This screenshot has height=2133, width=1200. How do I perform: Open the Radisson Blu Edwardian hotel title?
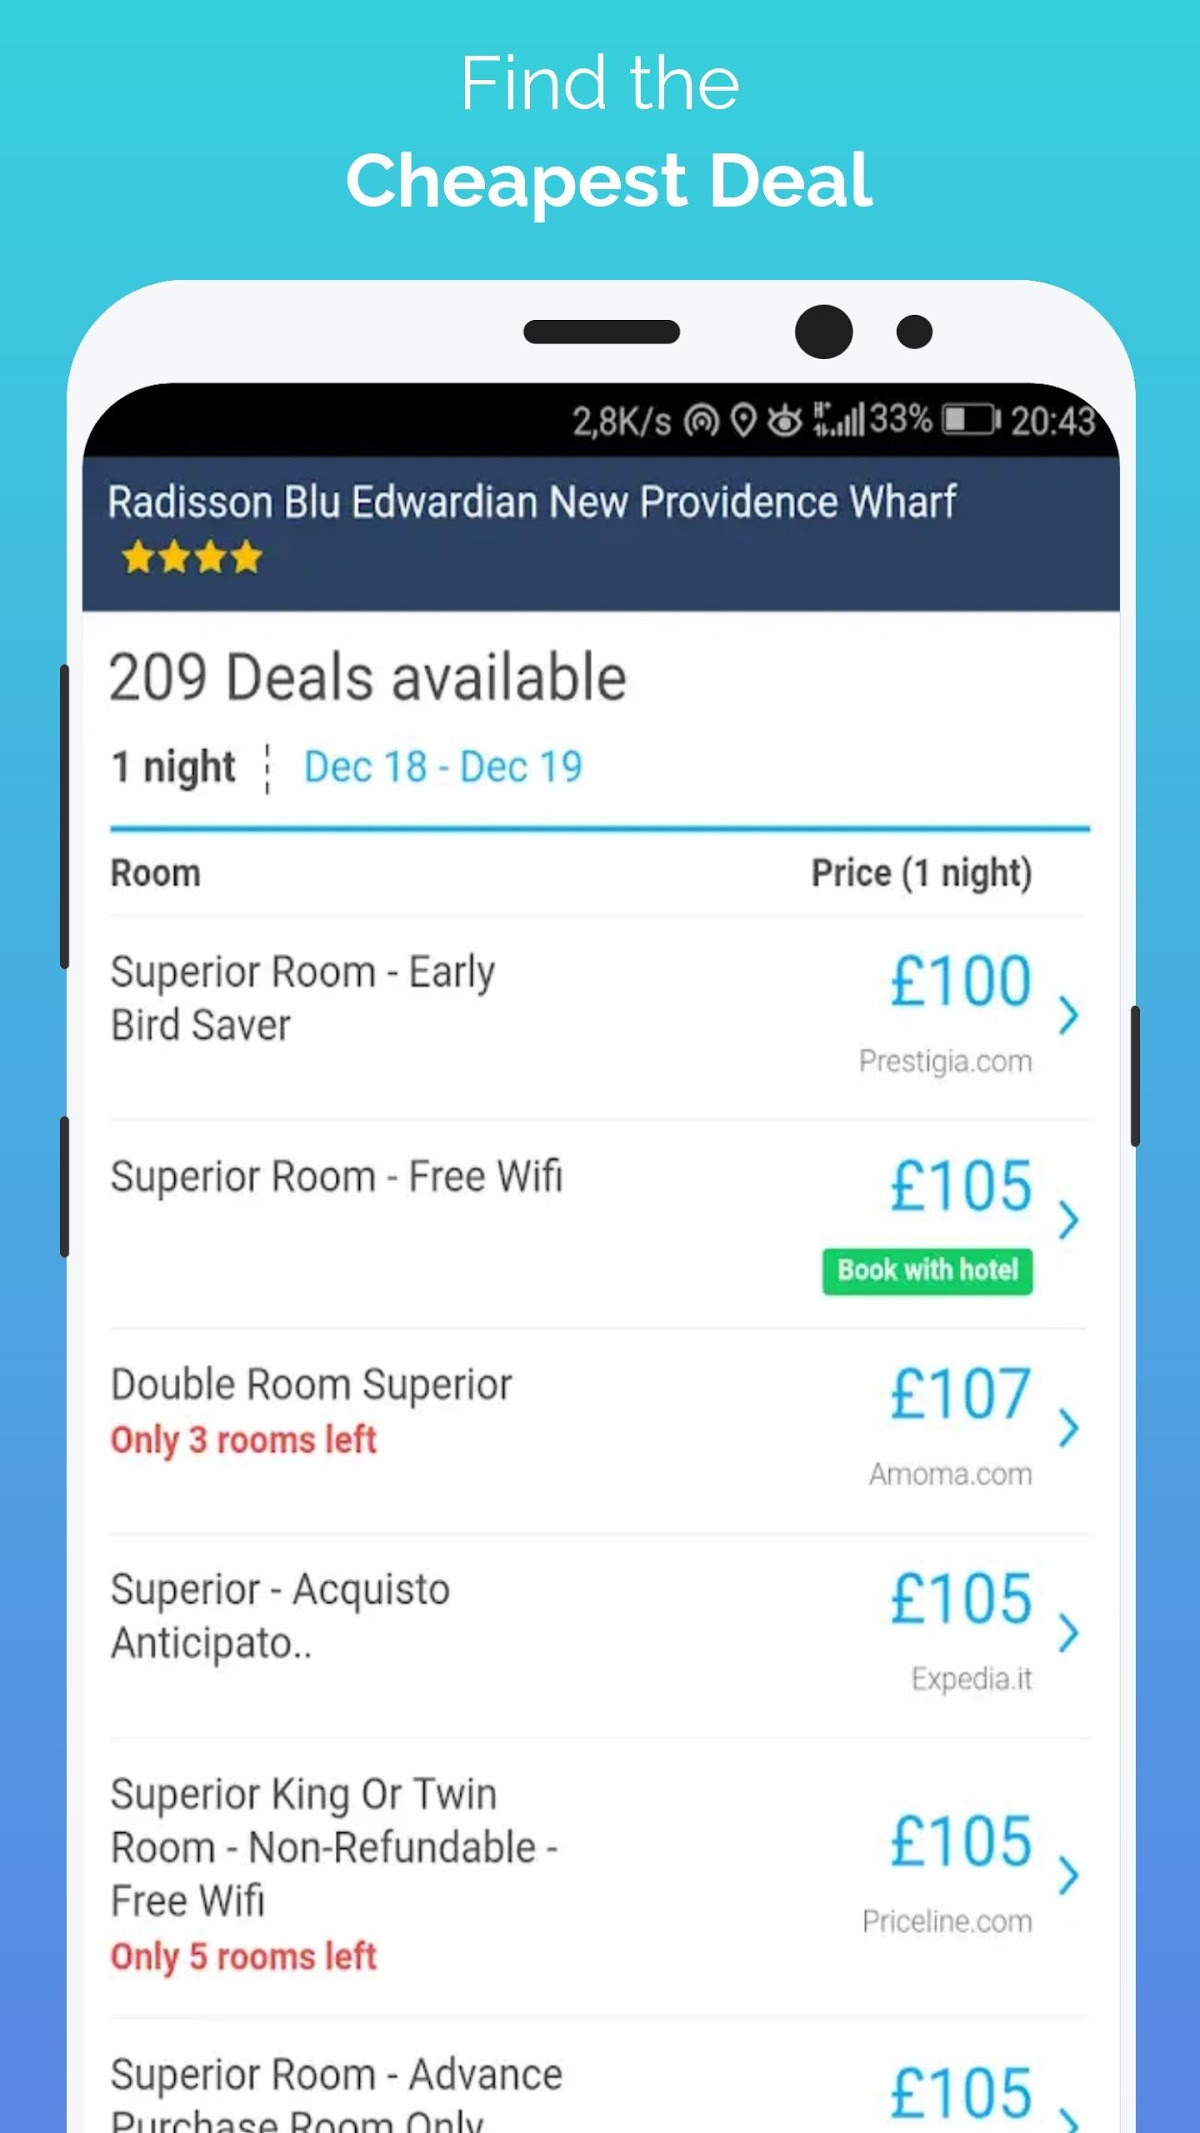532,502
